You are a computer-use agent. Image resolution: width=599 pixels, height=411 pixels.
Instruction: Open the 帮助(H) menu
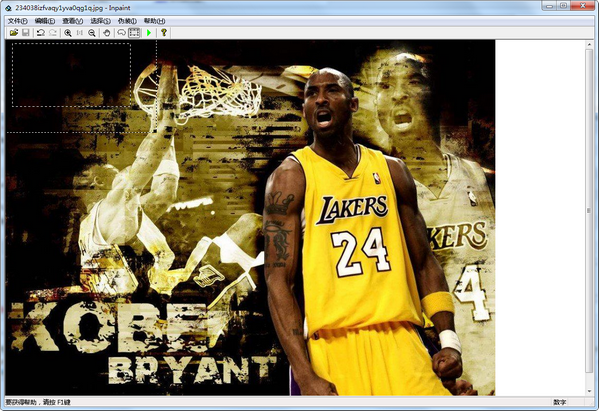pyautogui.click(x=154, y=21)
